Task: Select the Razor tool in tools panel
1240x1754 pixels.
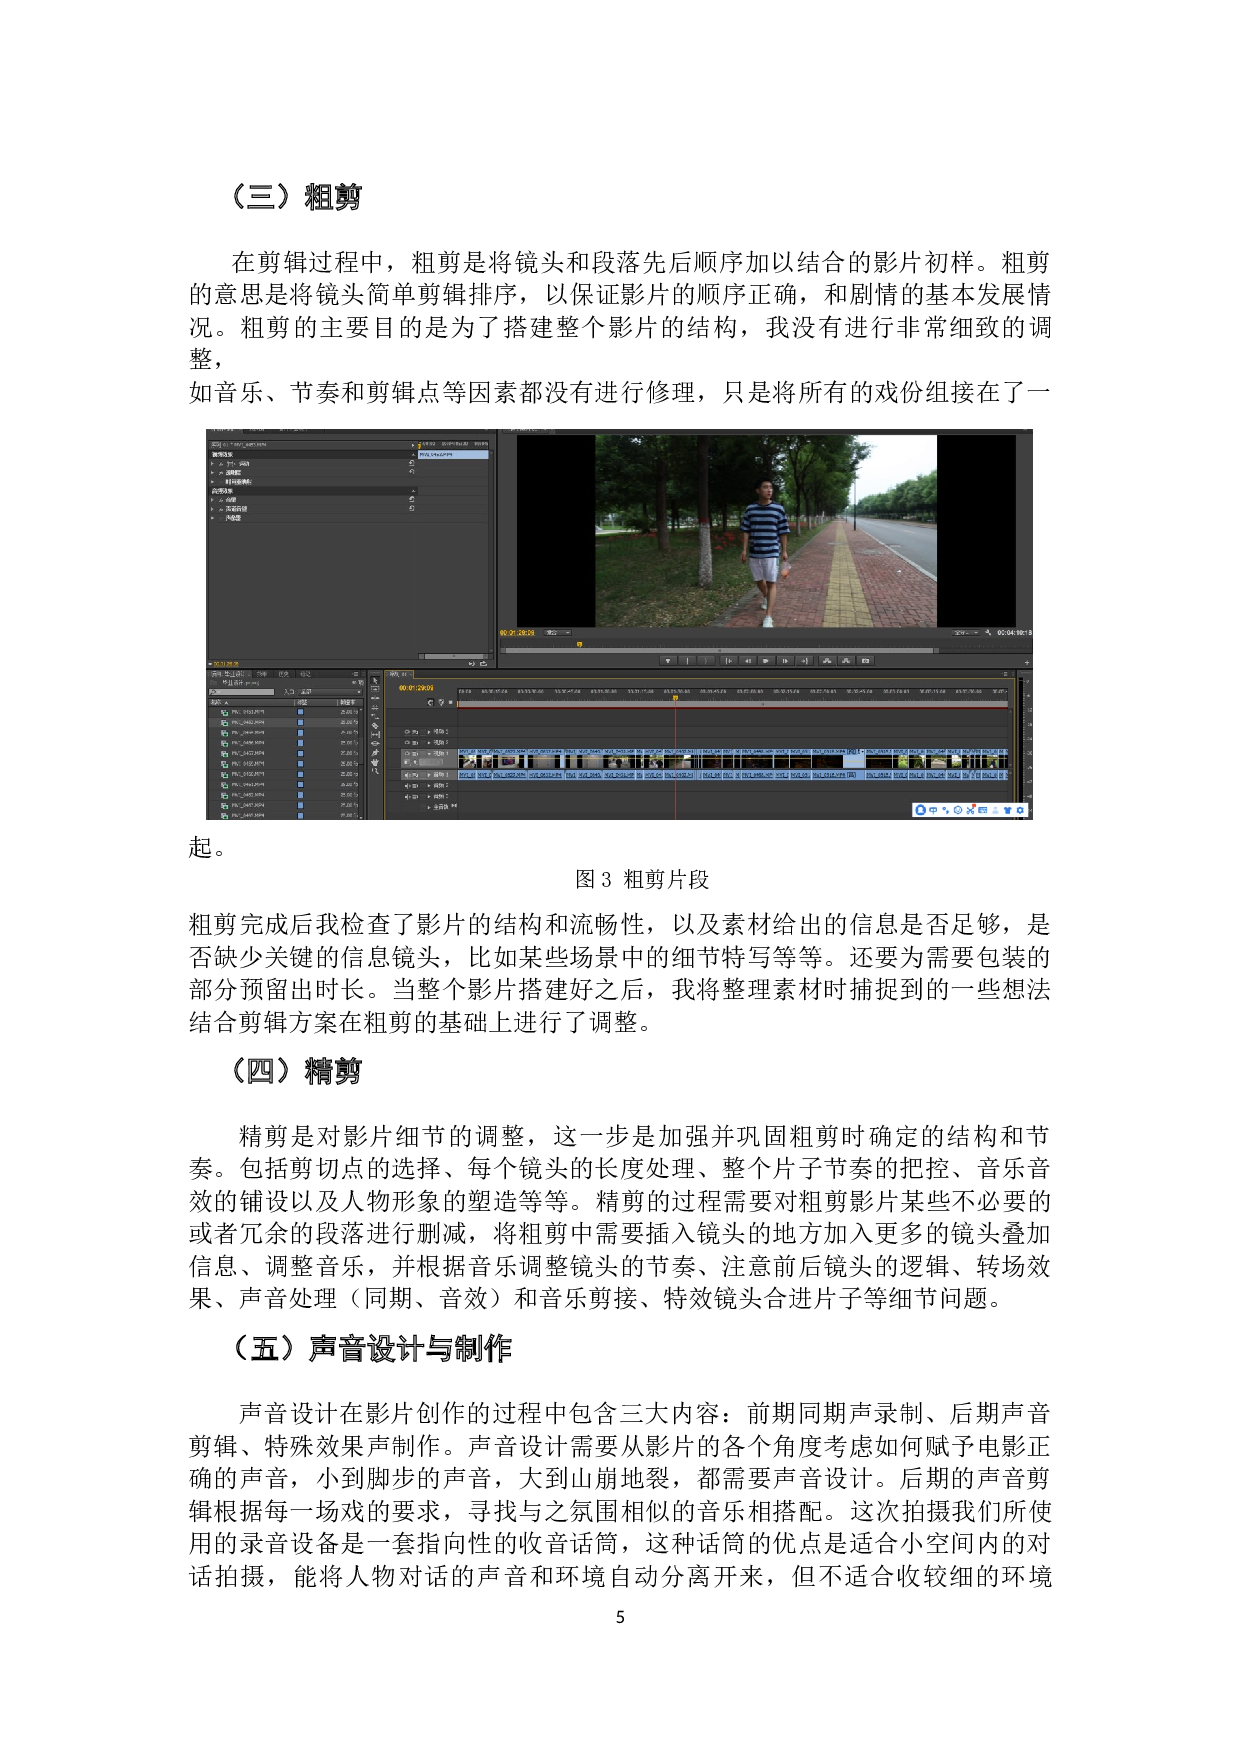Action: pyautogui.click(x=375, y=726)
